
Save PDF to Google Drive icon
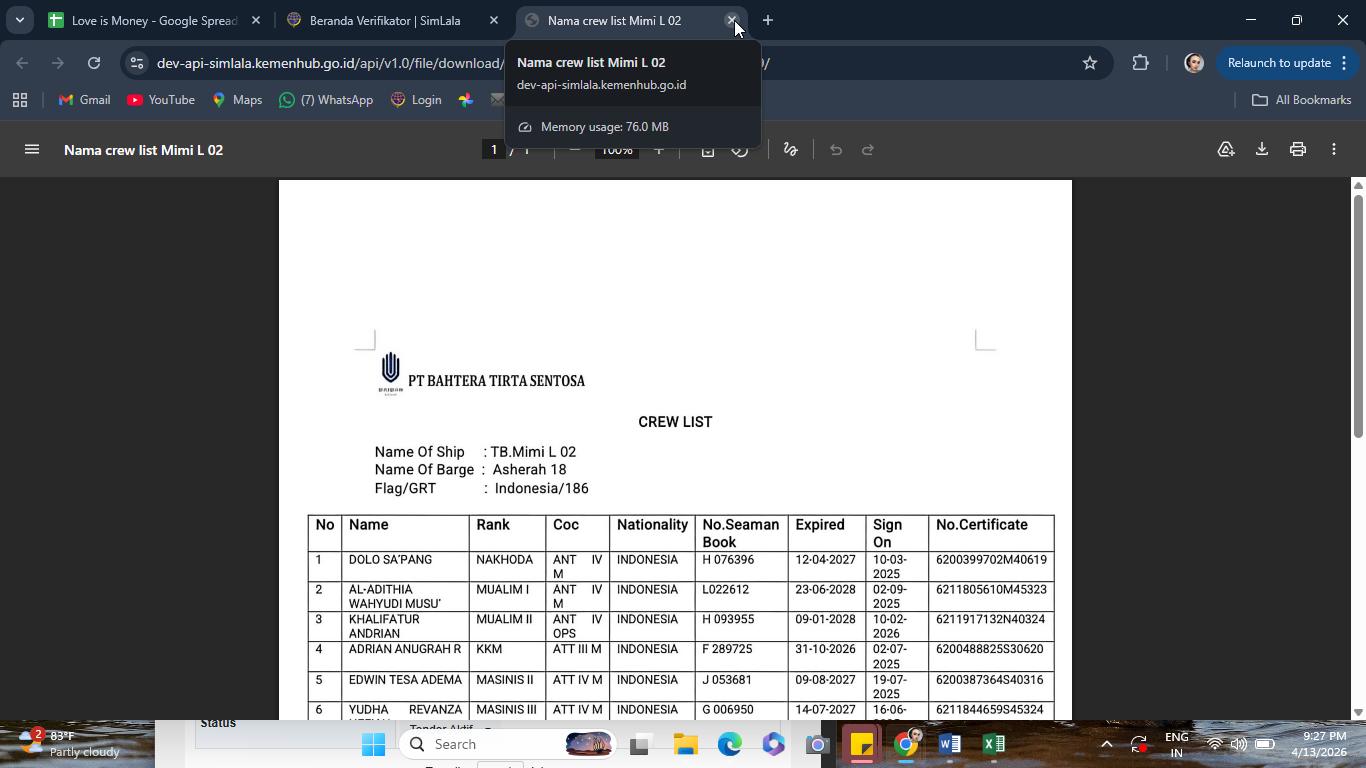pyautogui.click(x=1226, y=150)
